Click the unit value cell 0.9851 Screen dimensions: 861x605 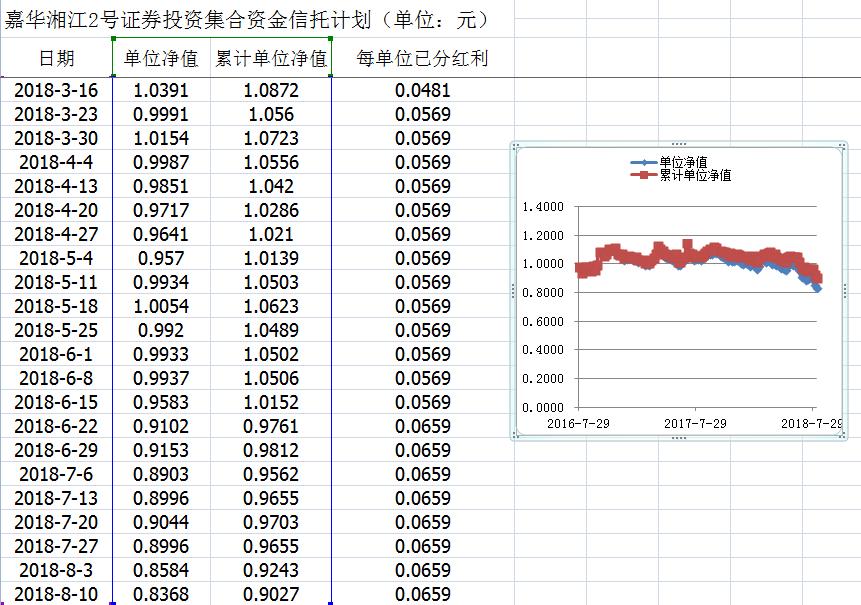161,186
